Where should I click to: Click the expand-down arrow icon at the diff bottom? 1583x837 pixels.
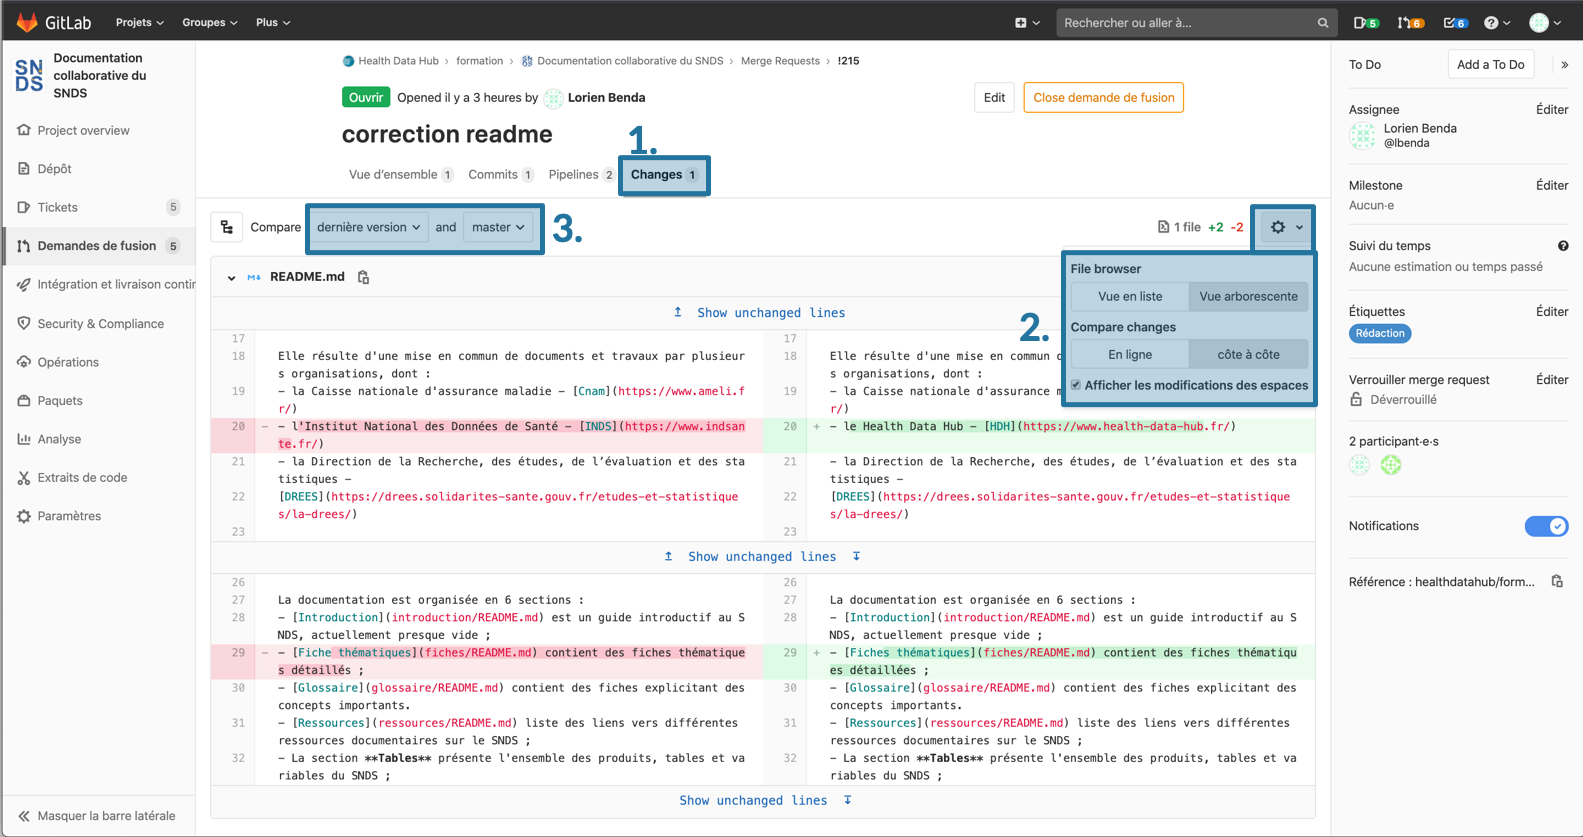click(x=848, y=800)
